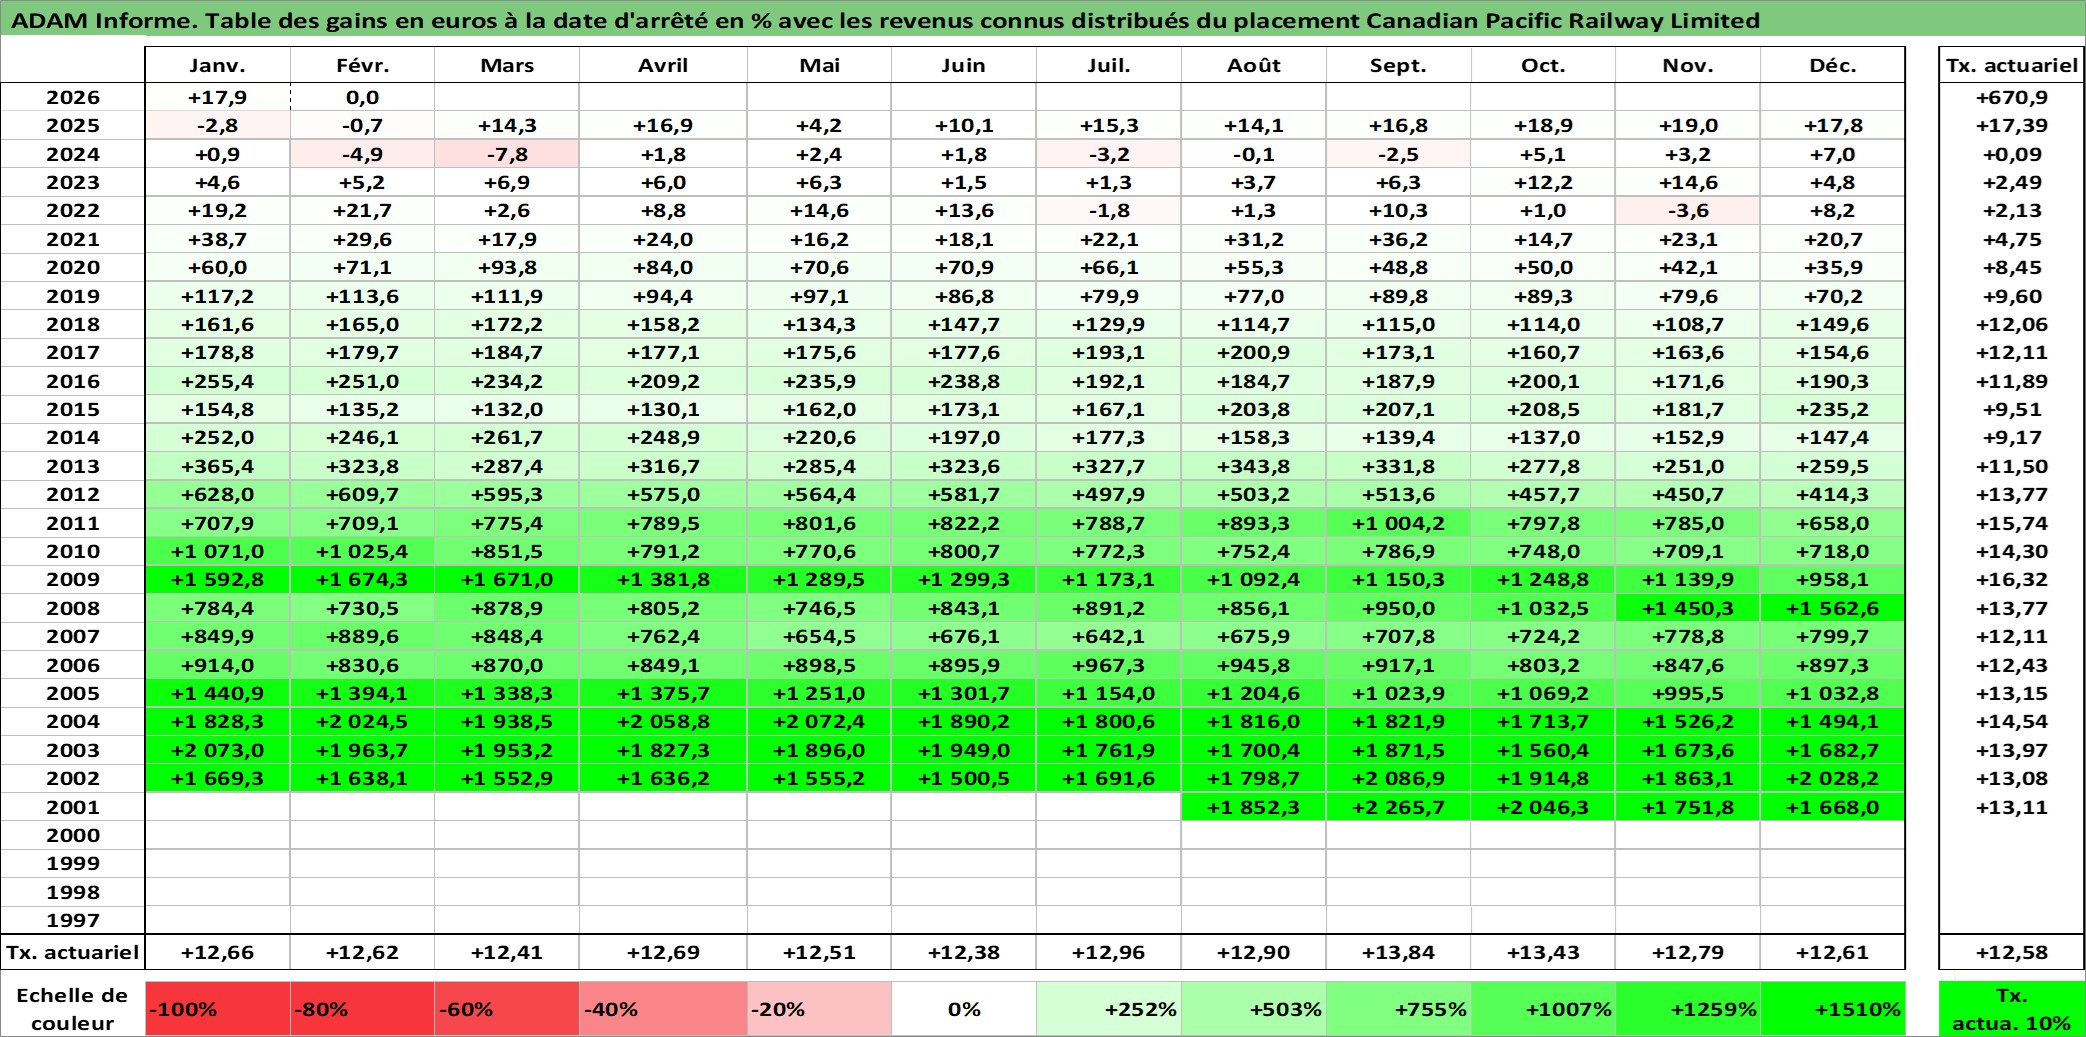Click the 2026 row label

click(73, 97)
